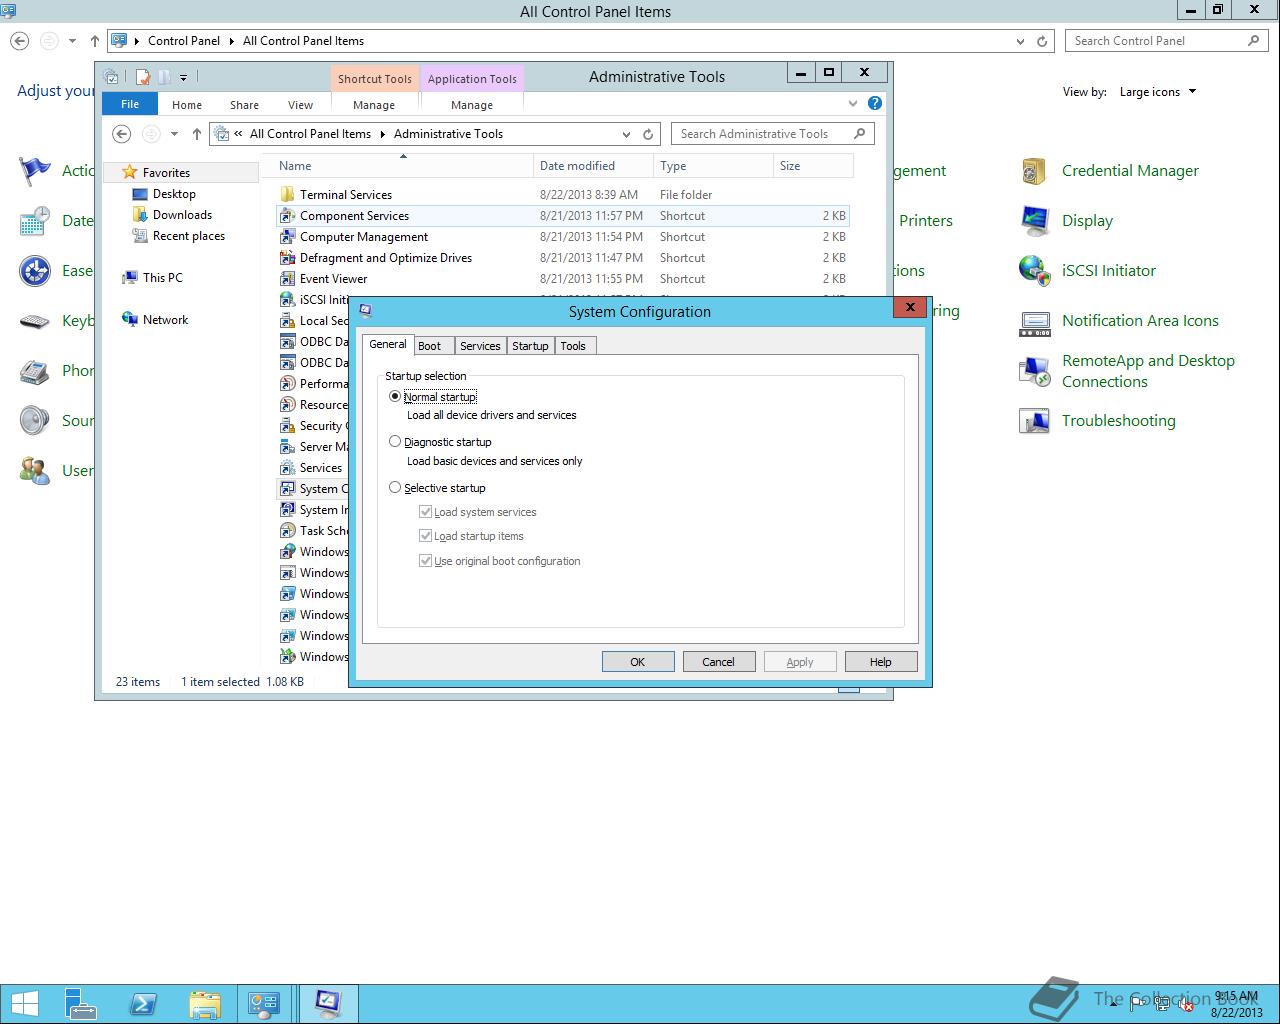Click the arrow after Control Panel breadcrumb

pyautogui.click(x=231, y=41)
